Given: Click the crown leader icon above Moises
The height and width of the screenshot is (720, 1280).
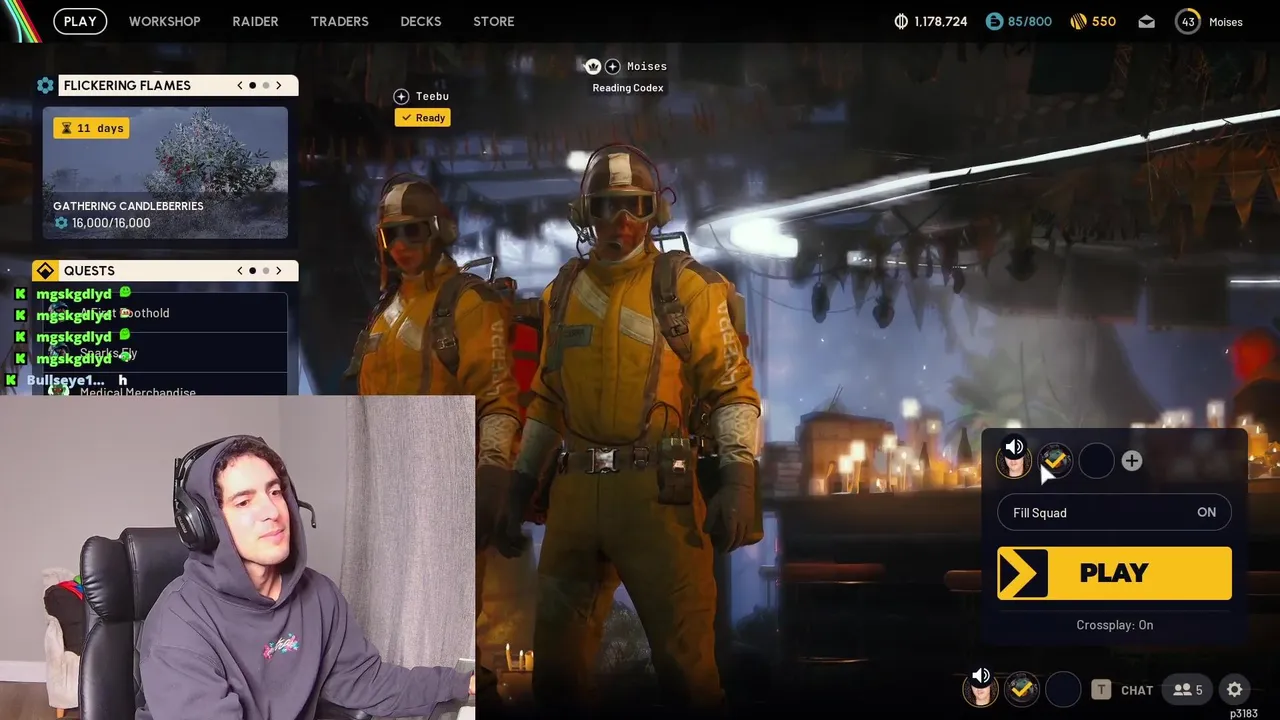Looking at the screenshot, I should tap(593, 66).
